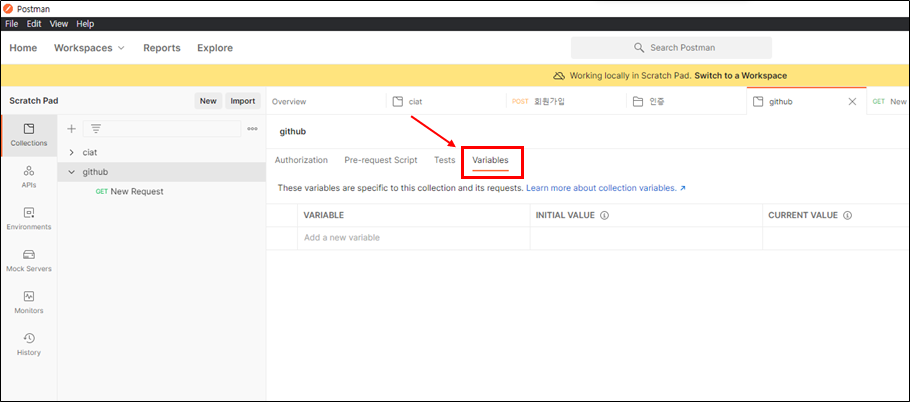
Task: Click Switch to a Workspace link
Action: click(741, 75)
